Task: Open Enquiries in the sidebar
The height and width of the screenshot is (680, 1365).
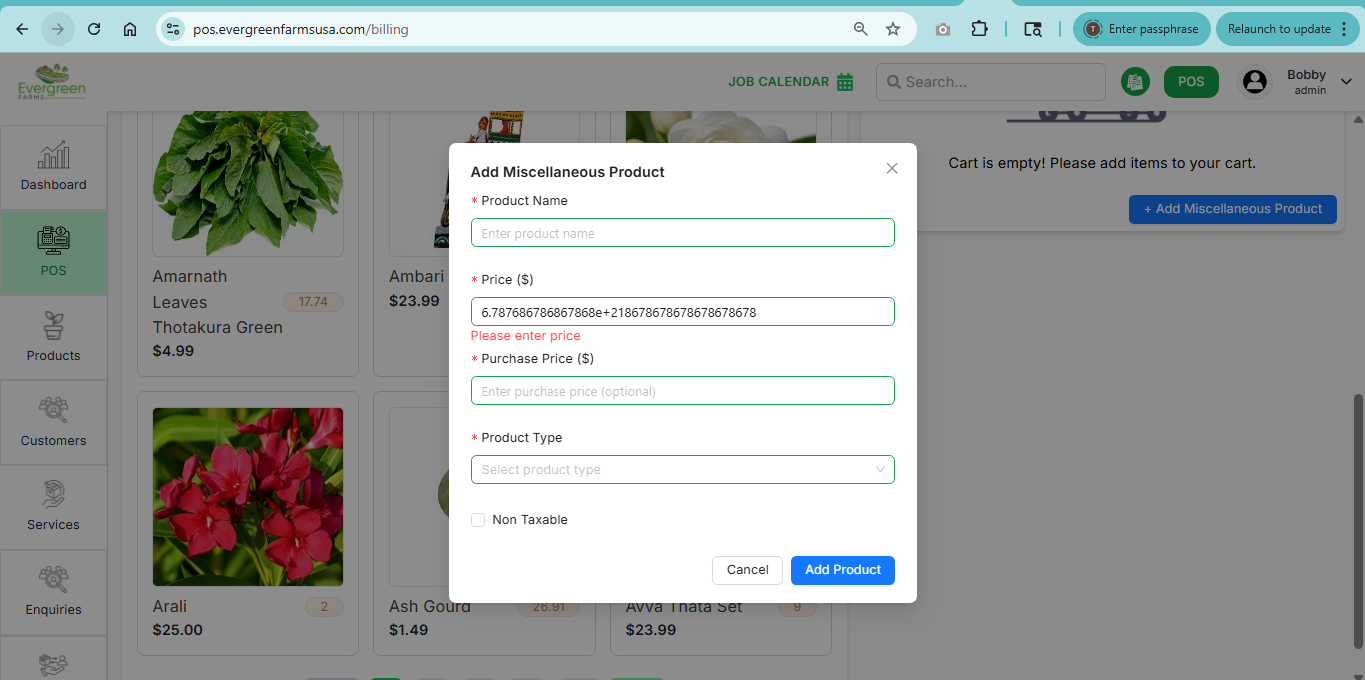Action: [54, 592]
